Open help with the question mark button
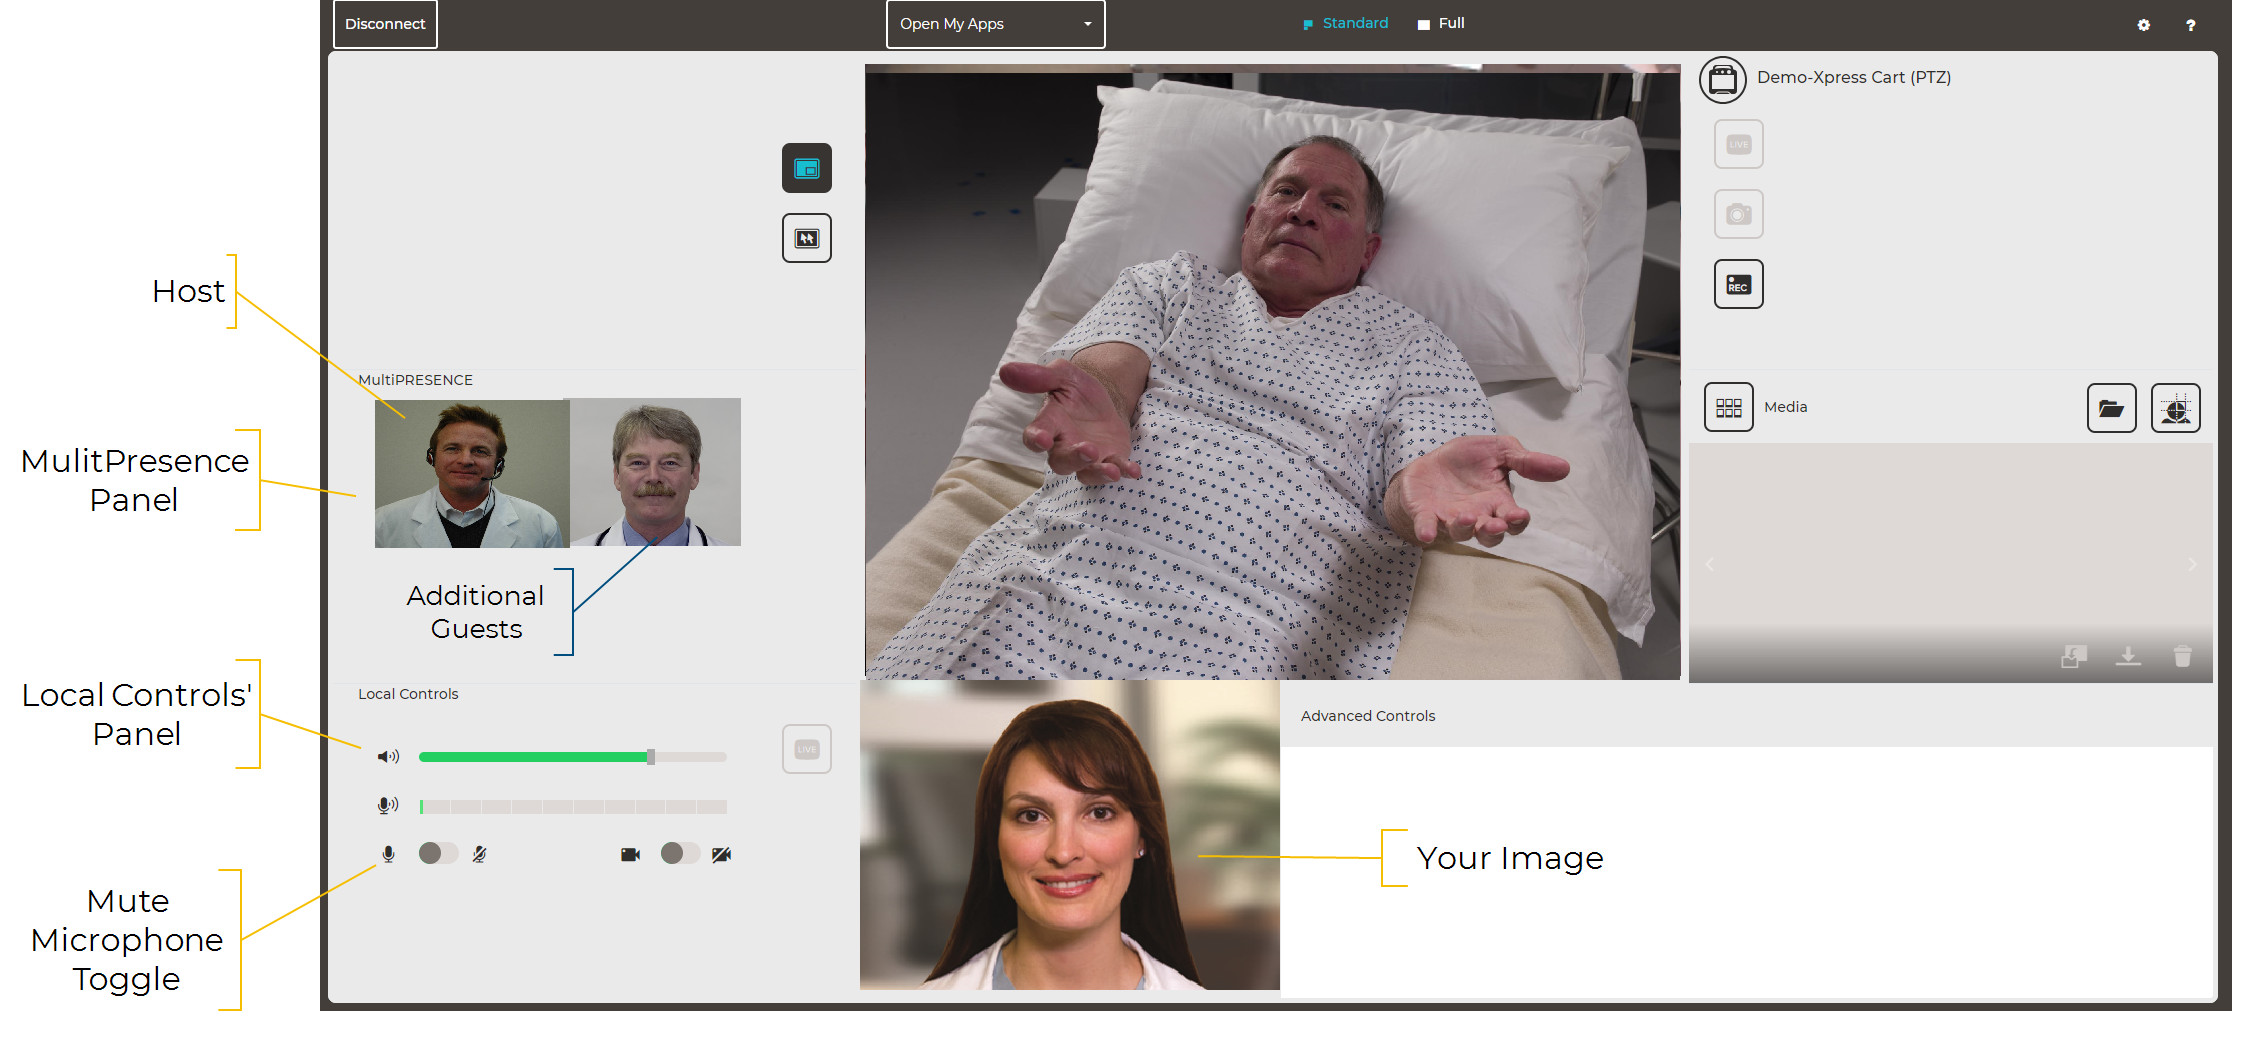Screen dimensions: 2256x1056 tap(2190, 25)
